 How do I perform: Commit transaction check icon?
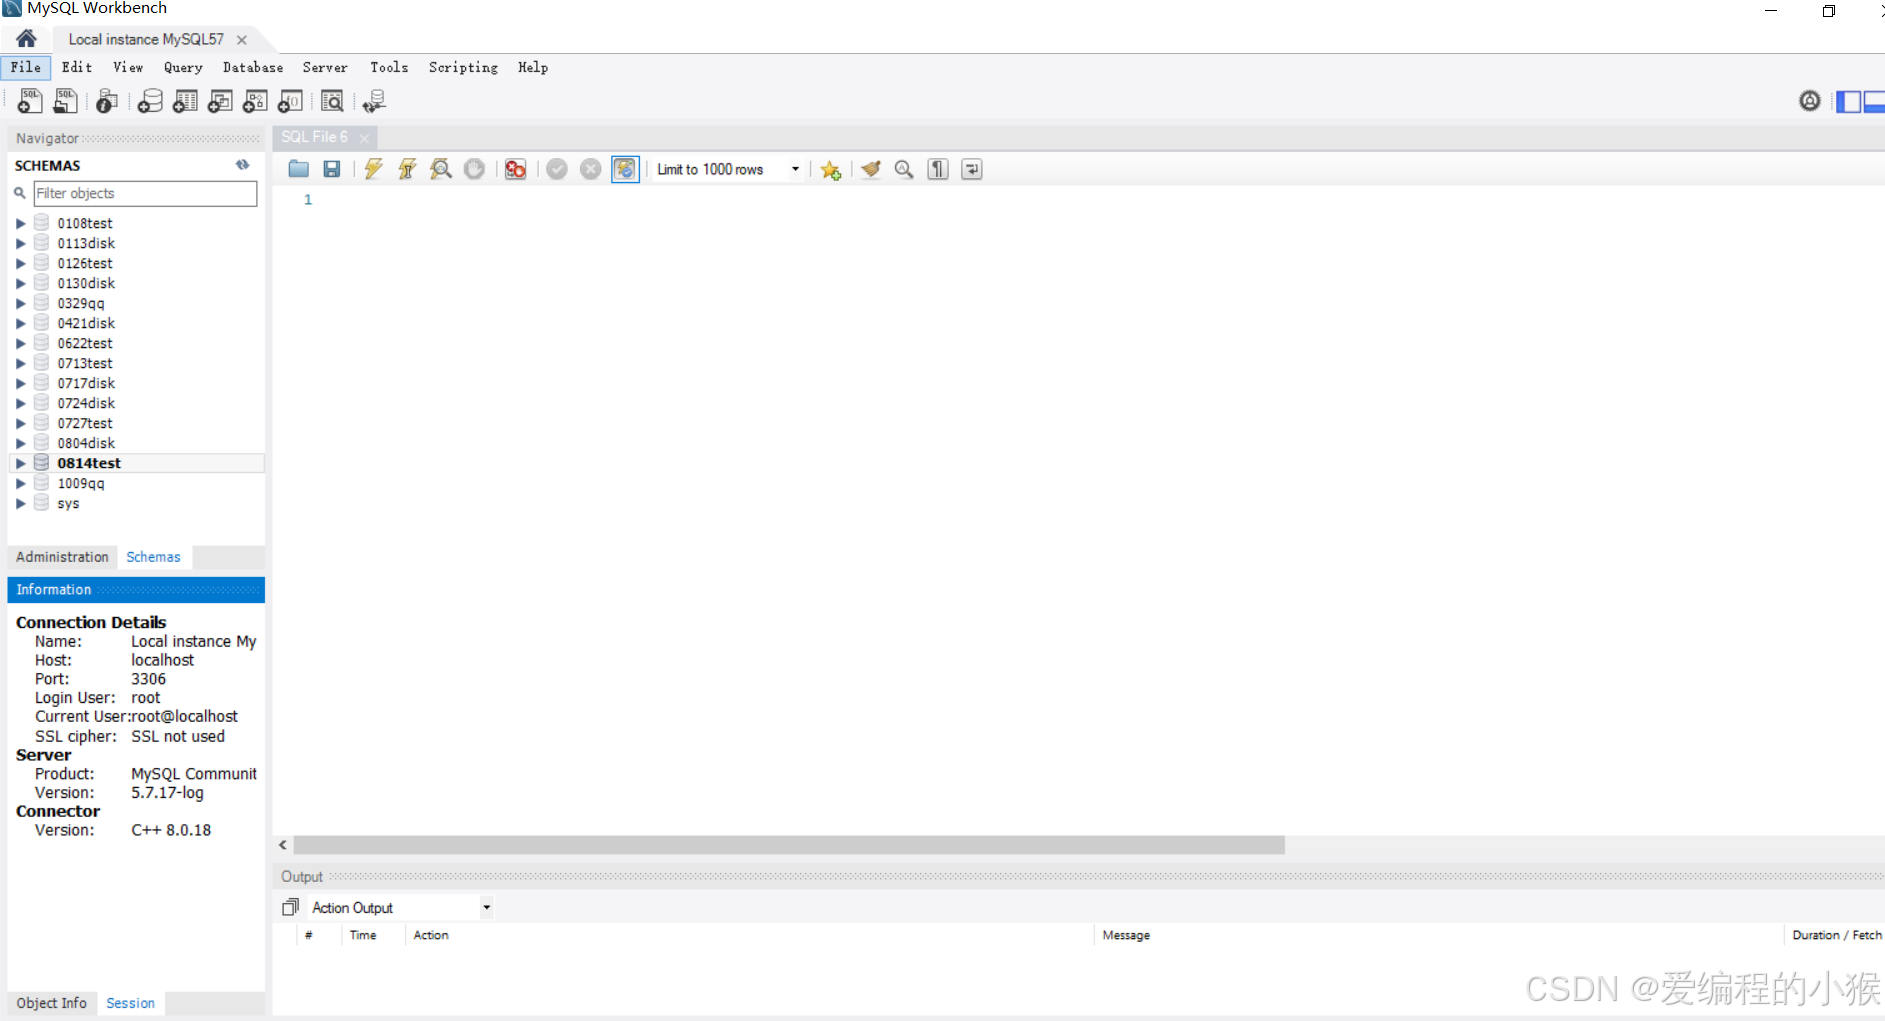coord(557,169)
